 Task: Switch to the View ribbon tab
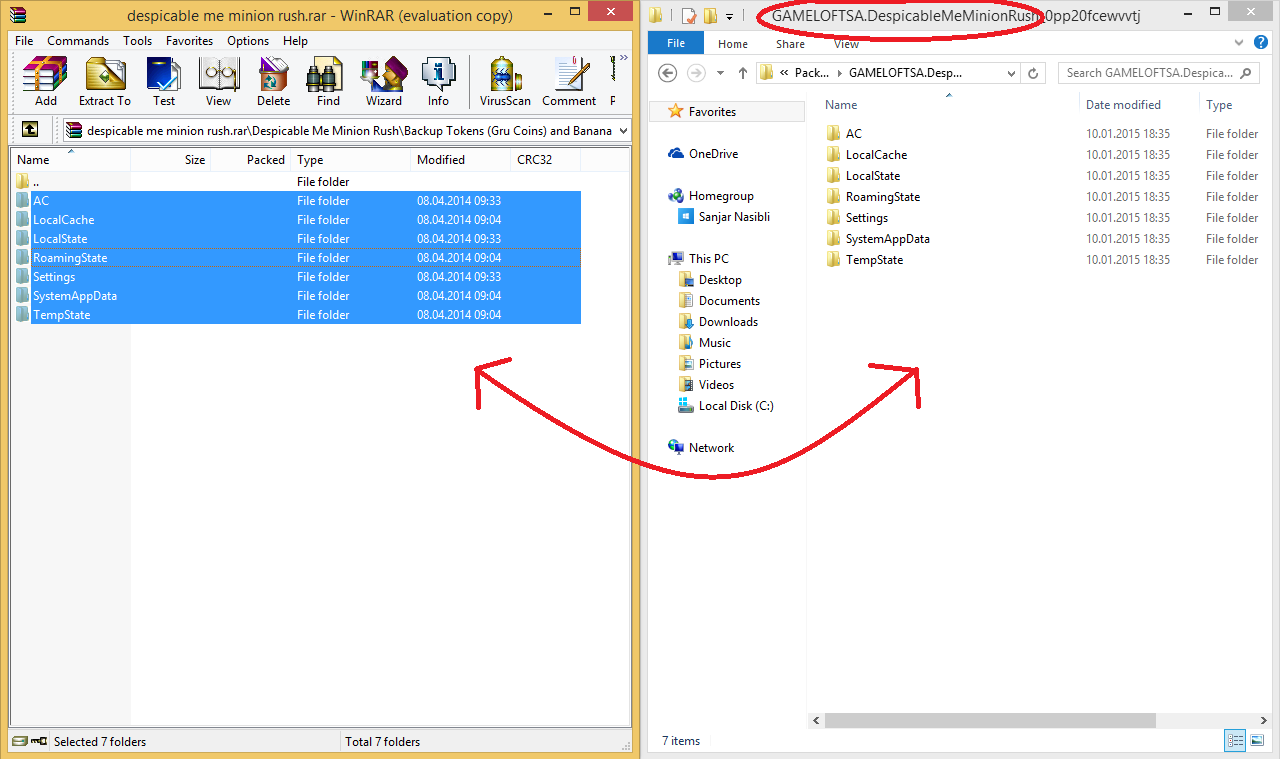(x=846, y=43)
